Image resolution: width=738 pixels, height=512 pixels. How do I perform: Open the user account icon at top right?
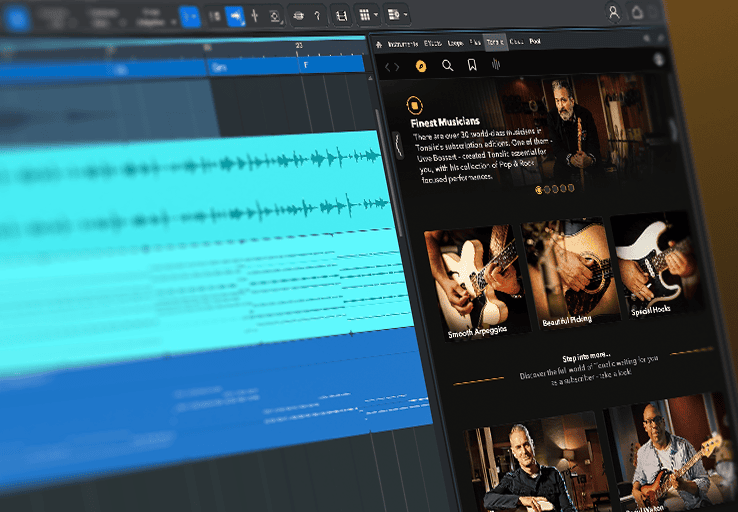coord(614,13)
